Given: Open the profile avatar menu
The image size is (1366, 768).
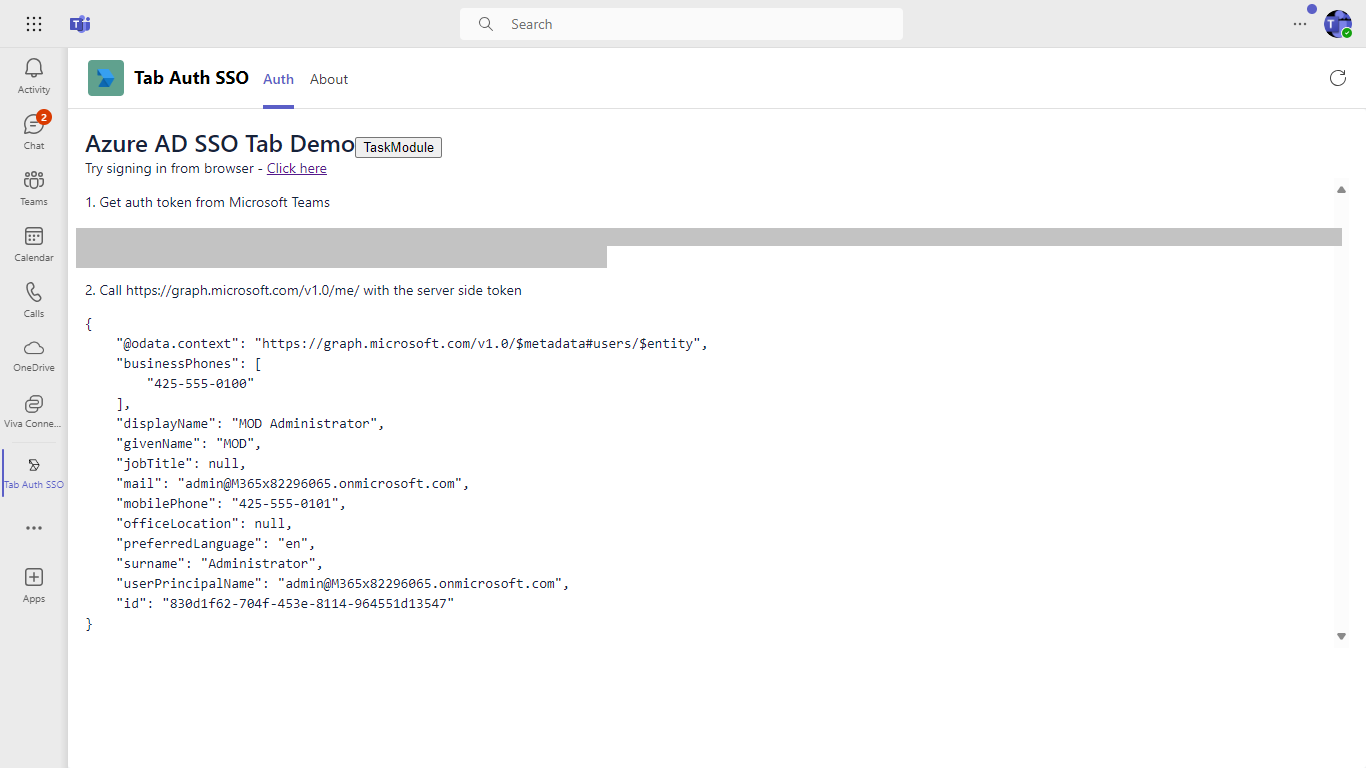Looking at the screenshot, I should [x=1338, y=24].
